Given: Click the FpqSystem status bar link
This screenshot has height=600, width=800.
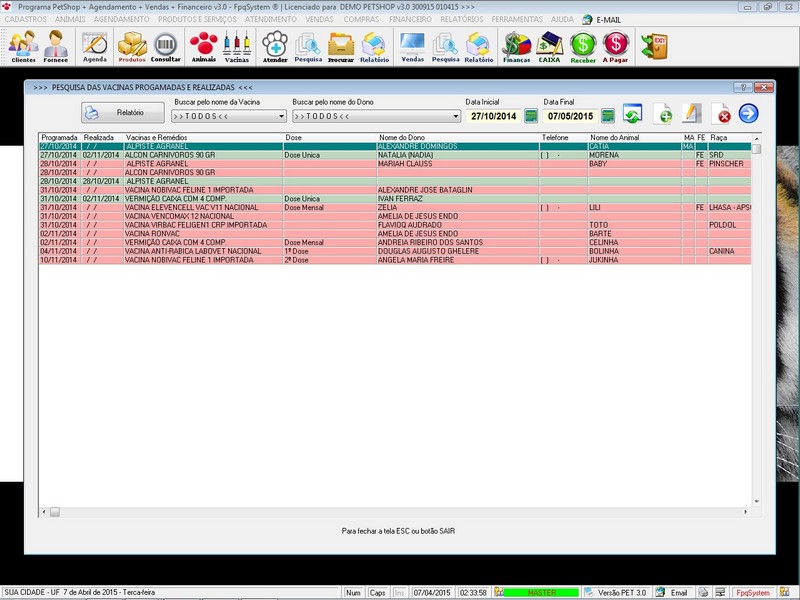Looking at the screenshot, I should pyautogui.click(x=753, y=592).
